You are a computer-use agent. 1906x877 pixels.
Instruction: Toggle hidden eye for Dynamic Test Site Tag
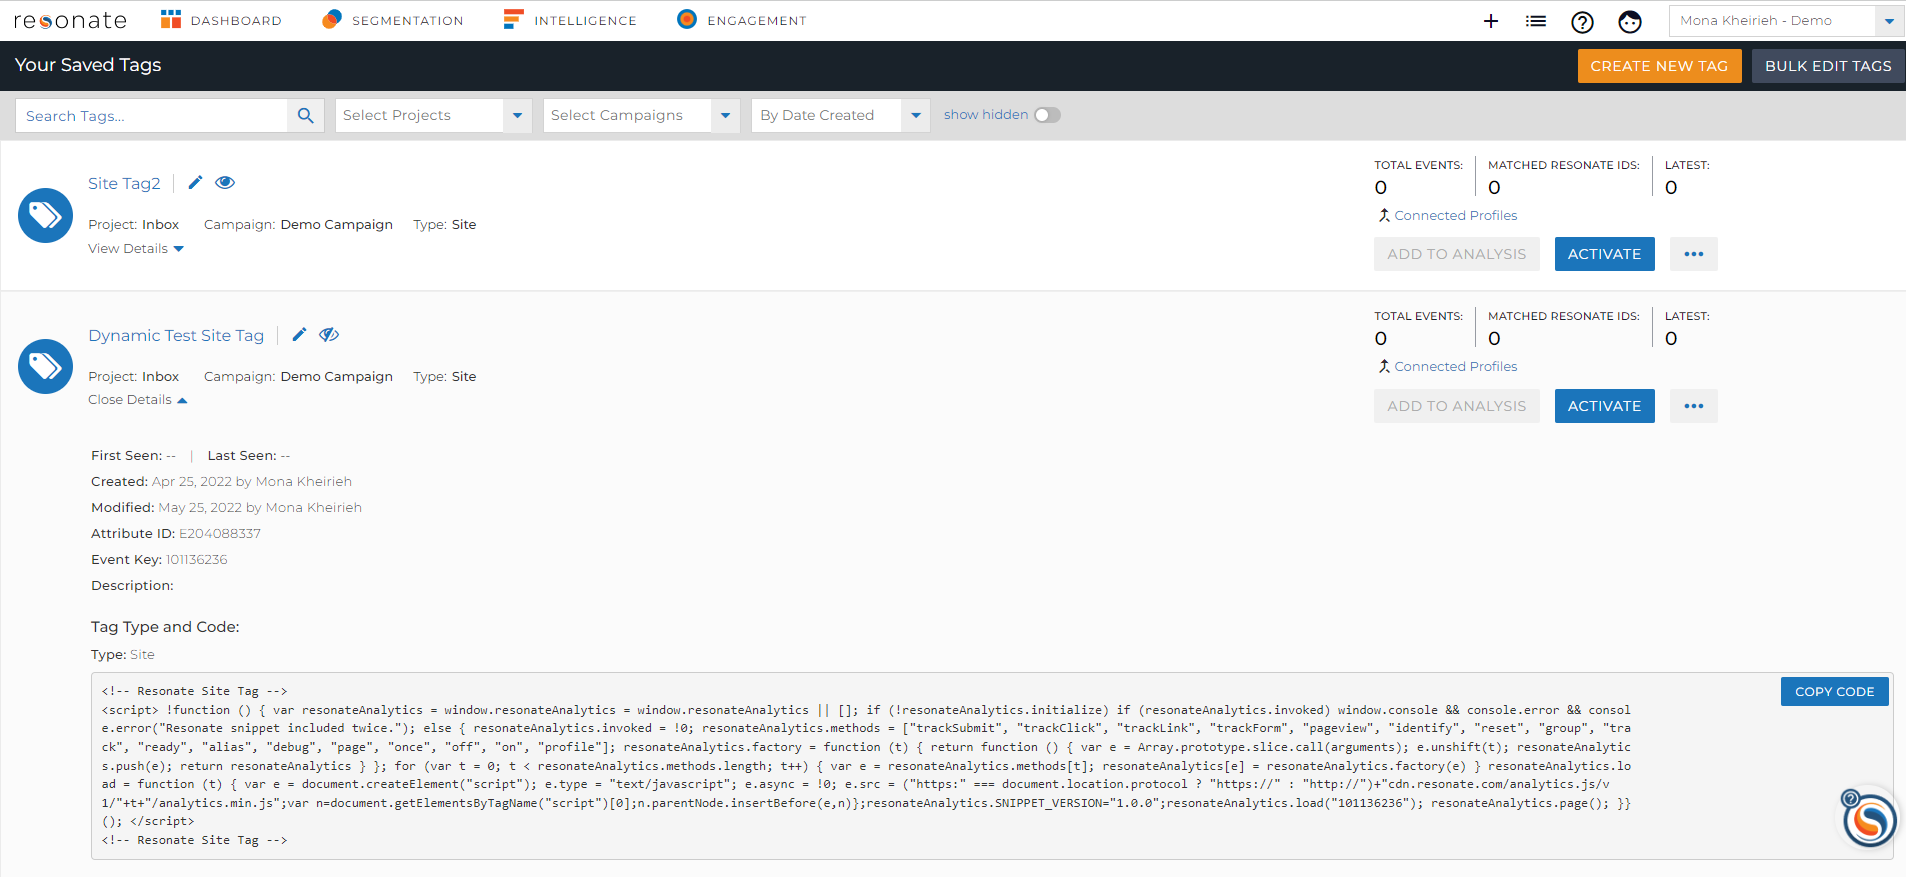tap(329, 334)
